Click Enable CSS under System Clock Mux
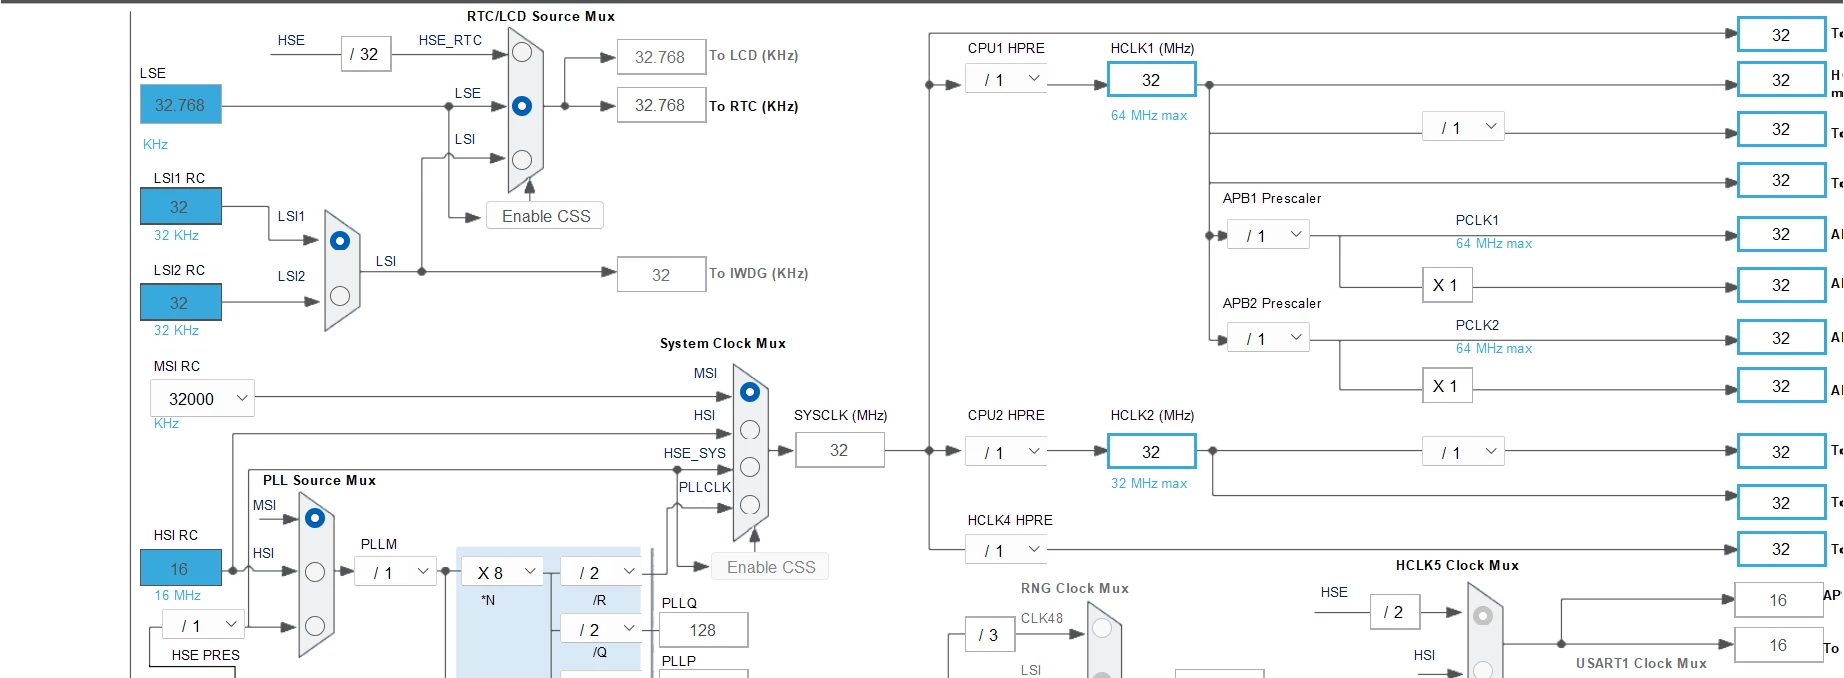The height and width of the screenshot is (678, 1844). [x=770, y=567]
